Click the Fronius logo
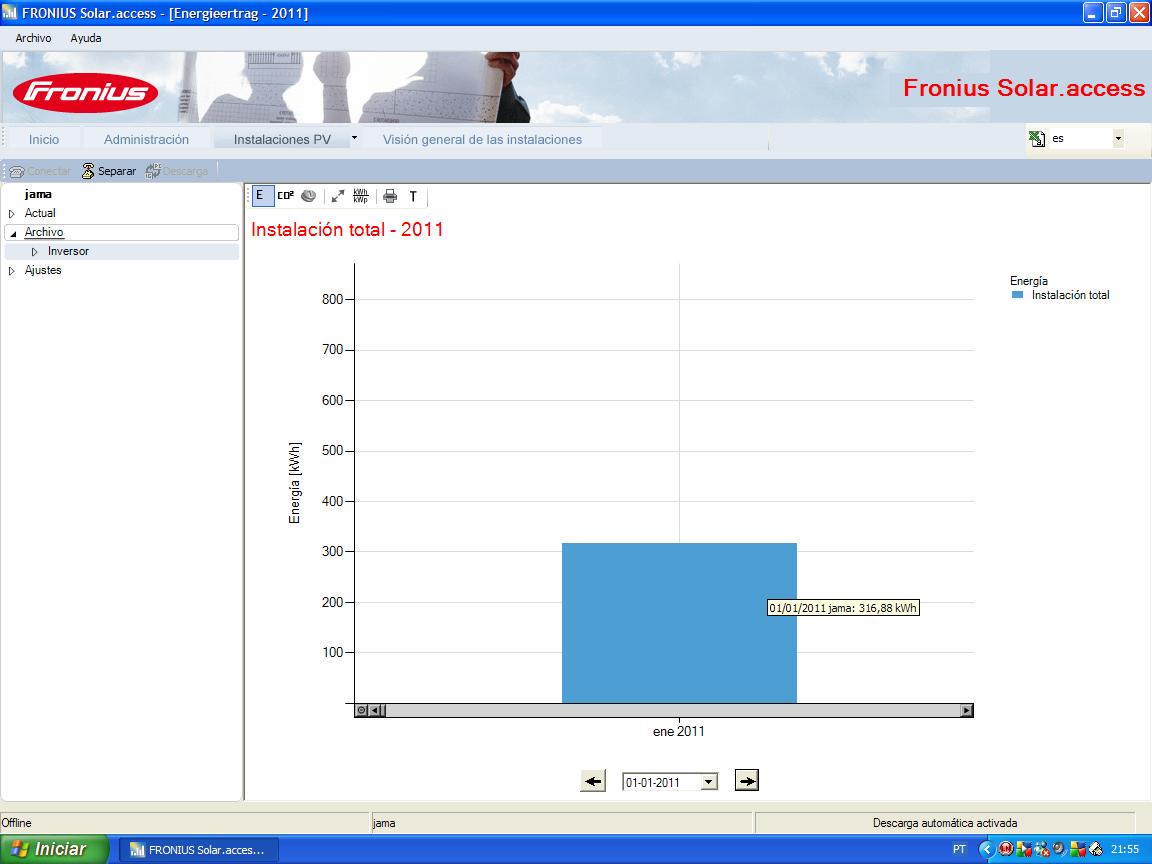1152x864 pixels. (x=85, y=92)
